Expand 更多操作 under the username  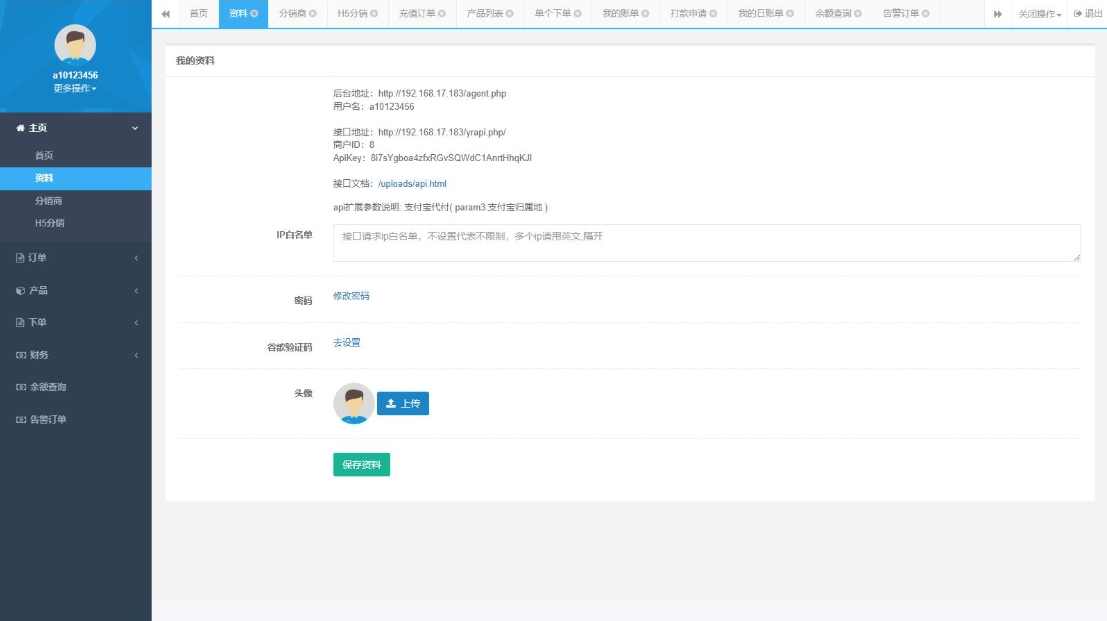[x=75, y=88]
